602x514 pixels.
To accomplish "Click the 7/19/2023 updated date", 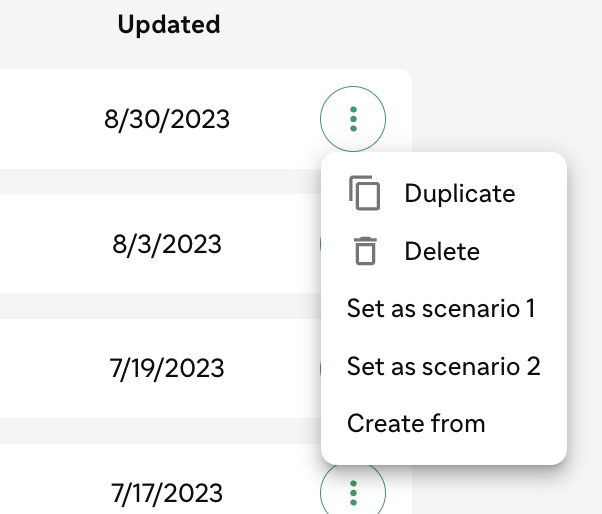I will coord(167,368).
